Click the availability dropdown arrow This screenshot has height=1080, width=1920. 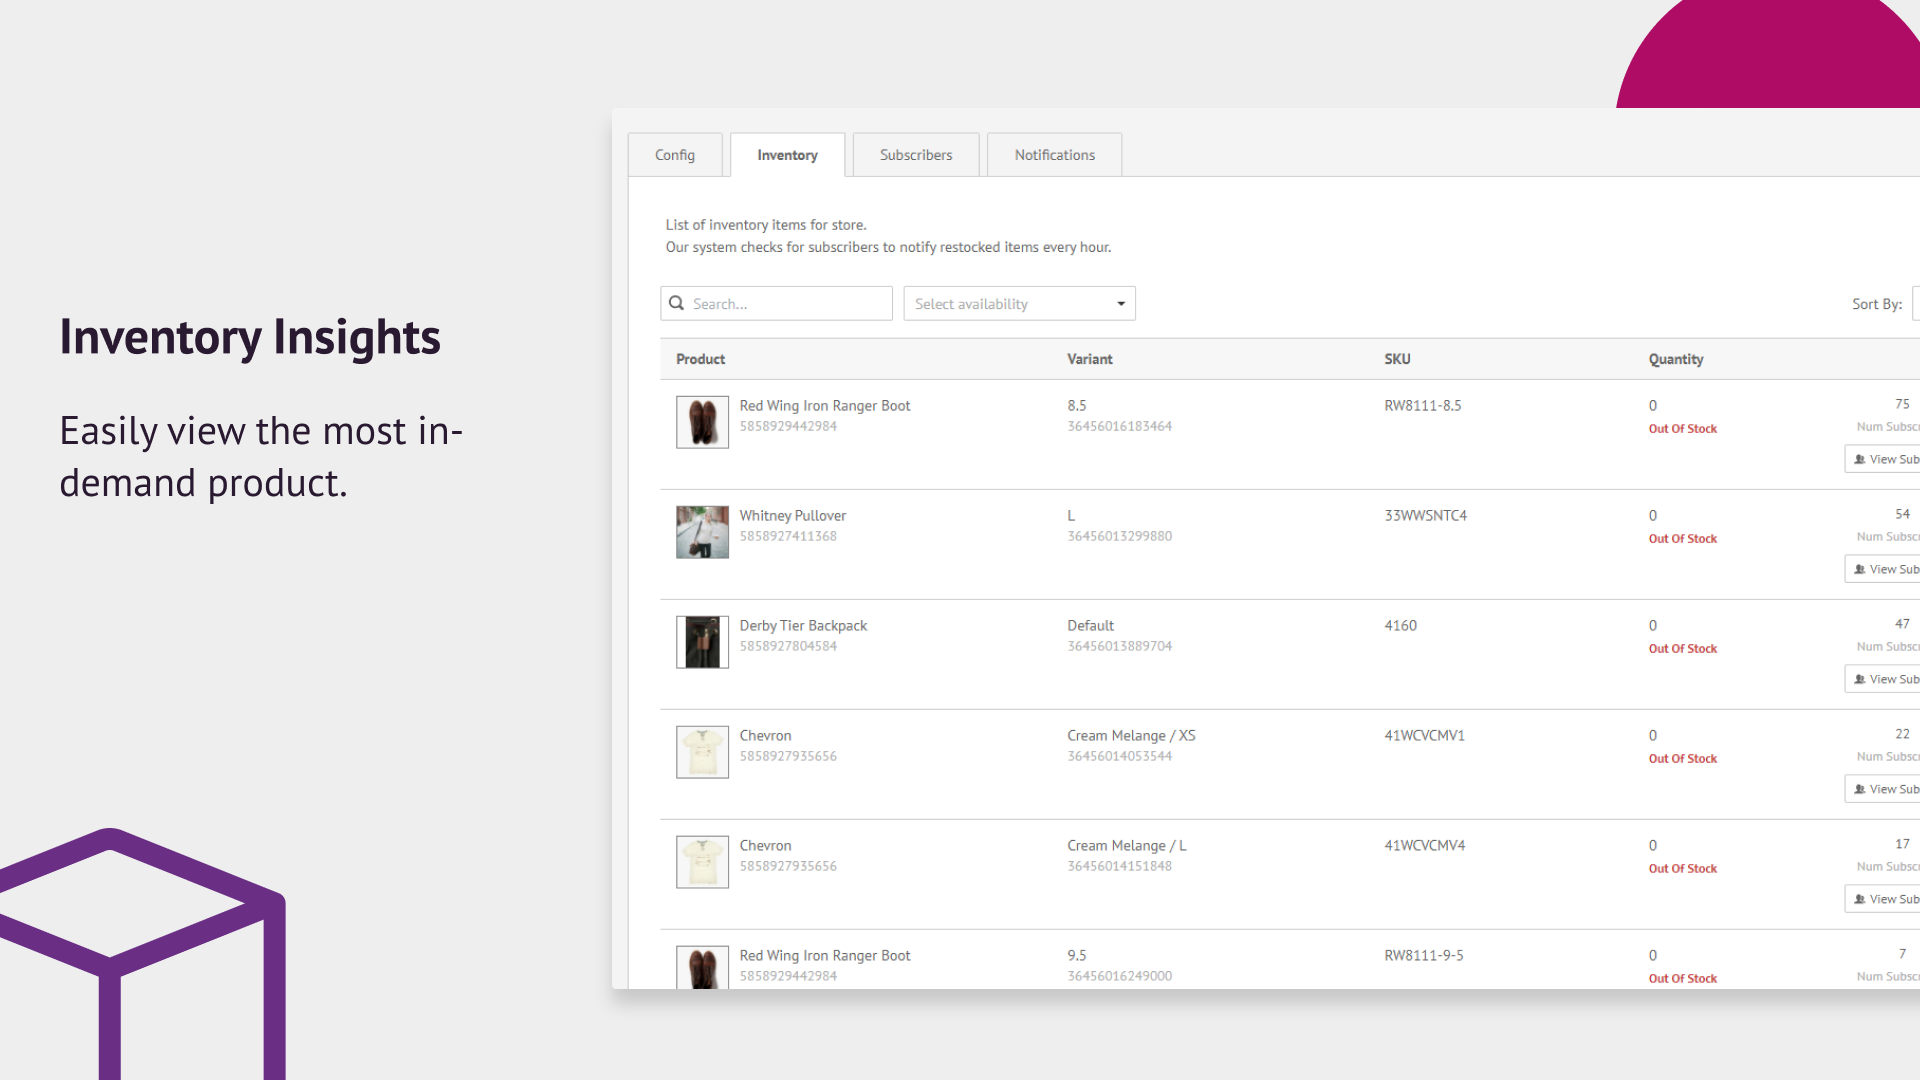pyautogui.click(x=1121, y=304)
